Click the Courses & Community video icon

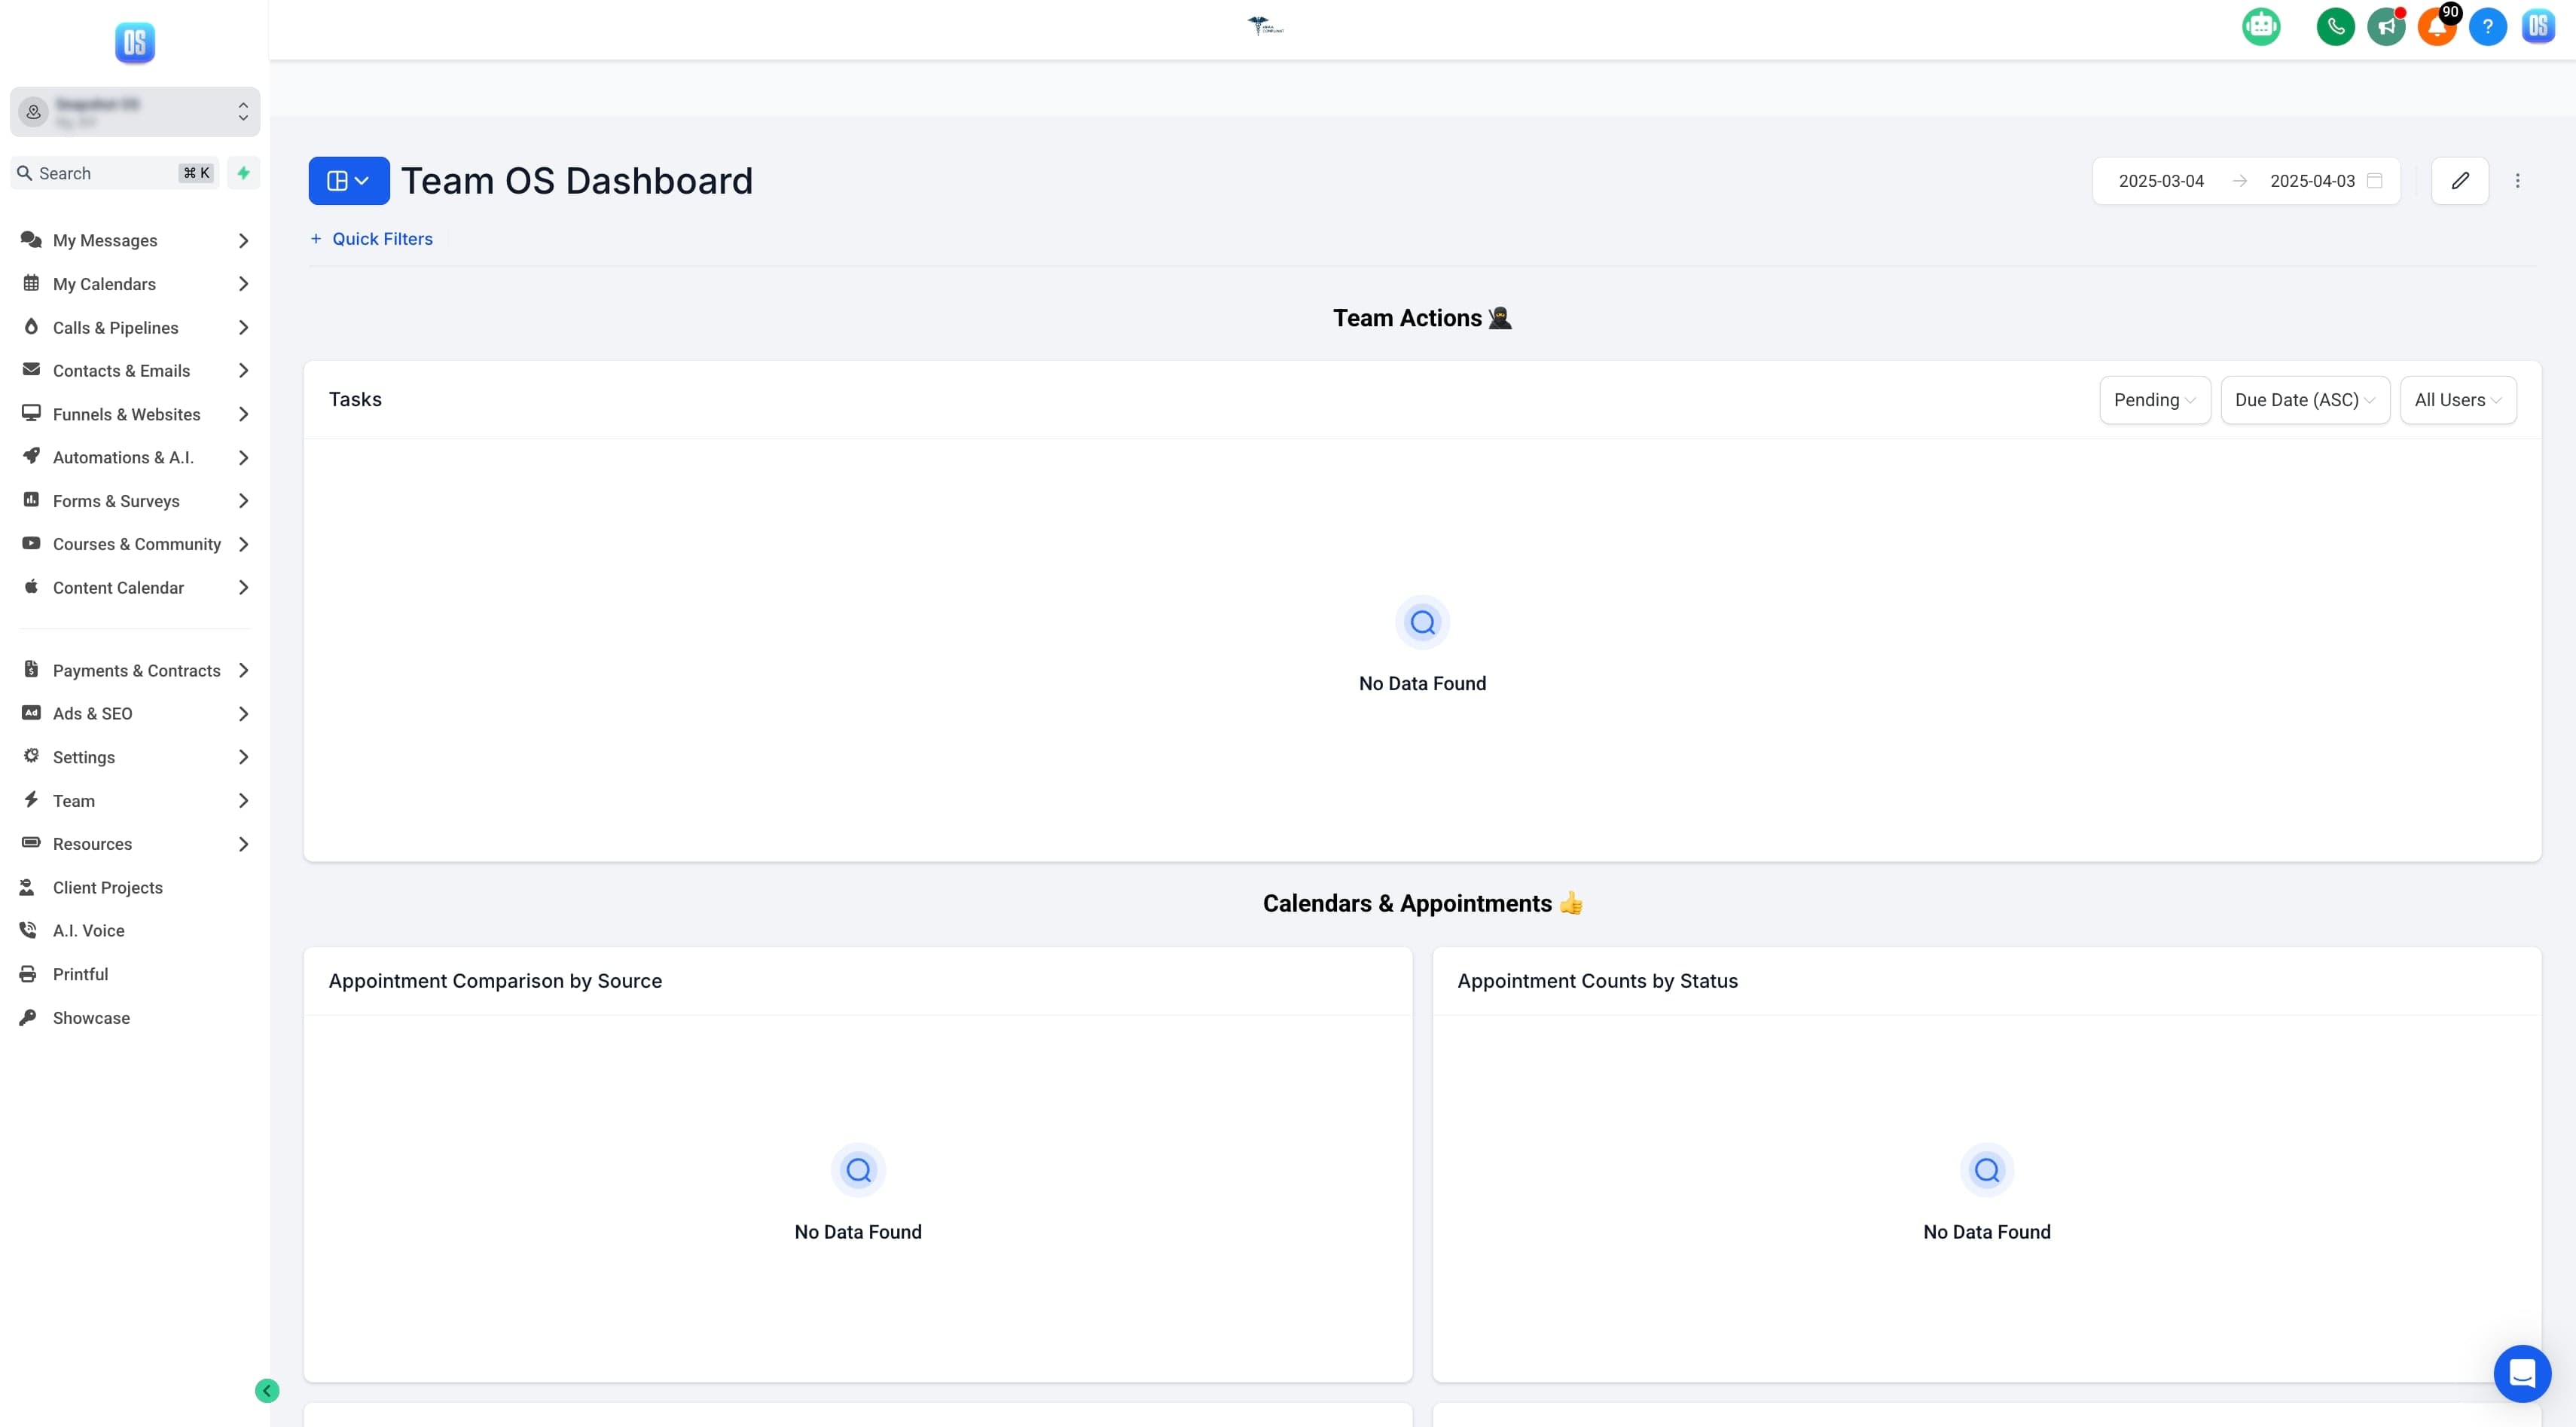coord(31,543)
